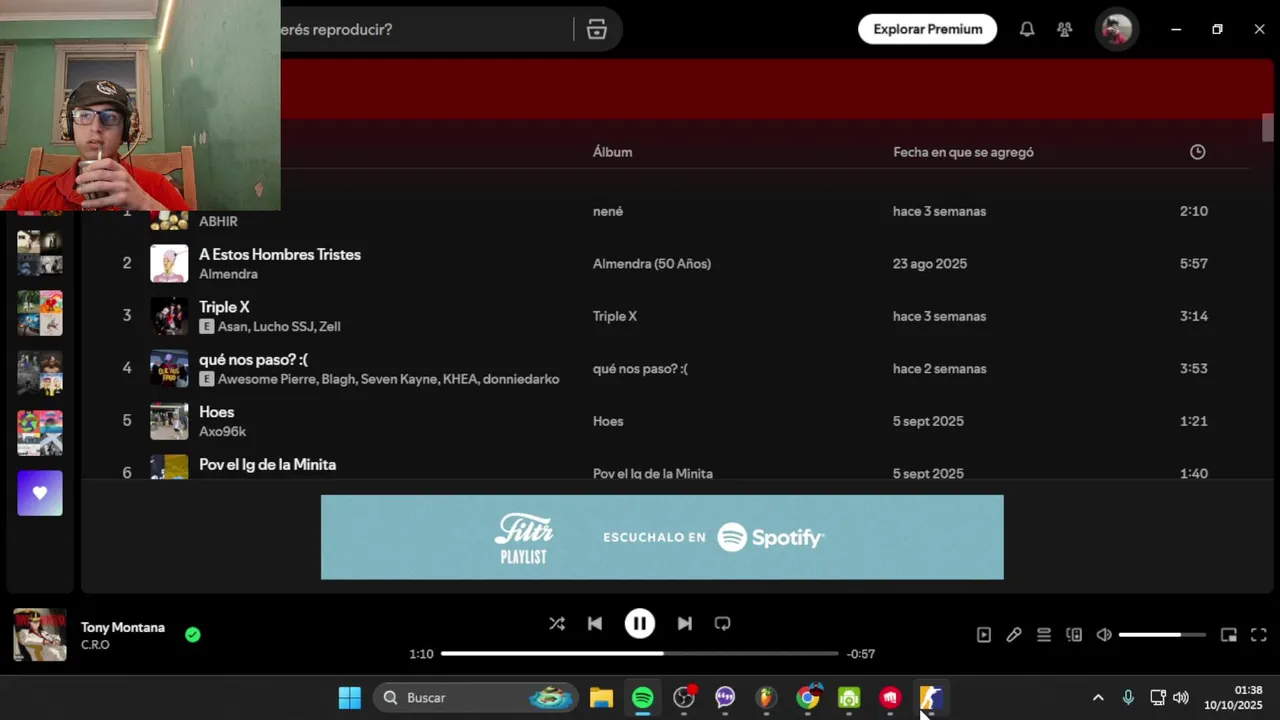Screen dimensions: 1280x720
Task: Click the browse icon in search bar
Action: pyautogui.click(x=597, y=29)
